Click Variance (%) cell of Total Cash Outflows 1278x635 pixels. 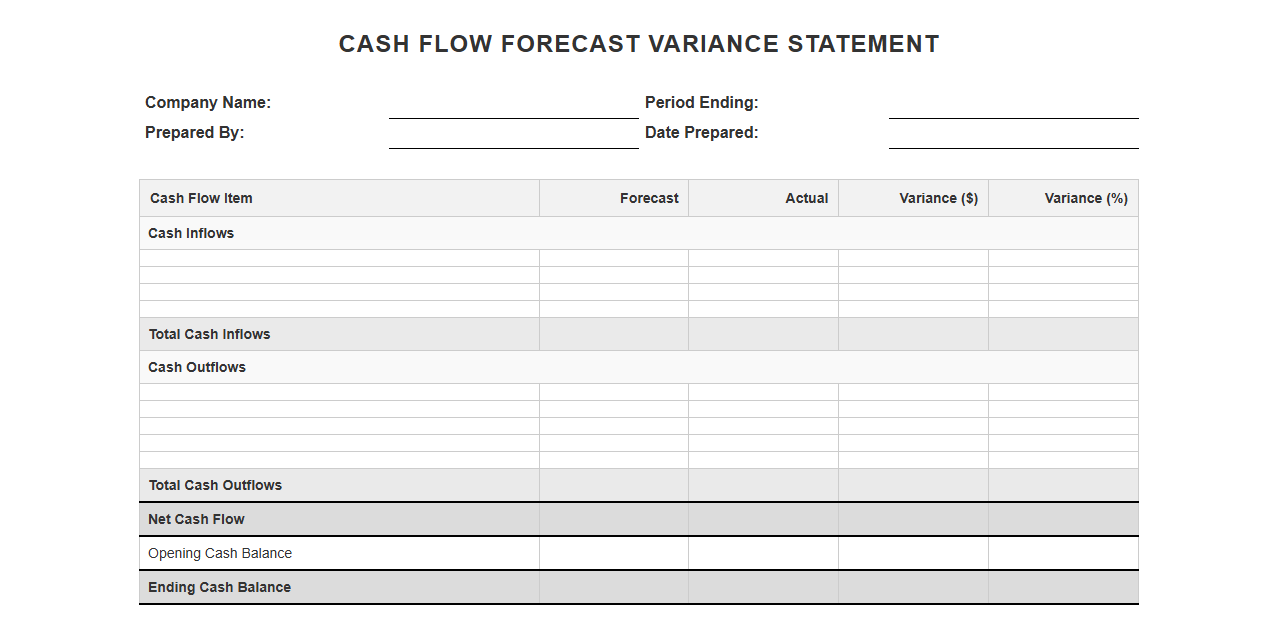[1064, 485]
